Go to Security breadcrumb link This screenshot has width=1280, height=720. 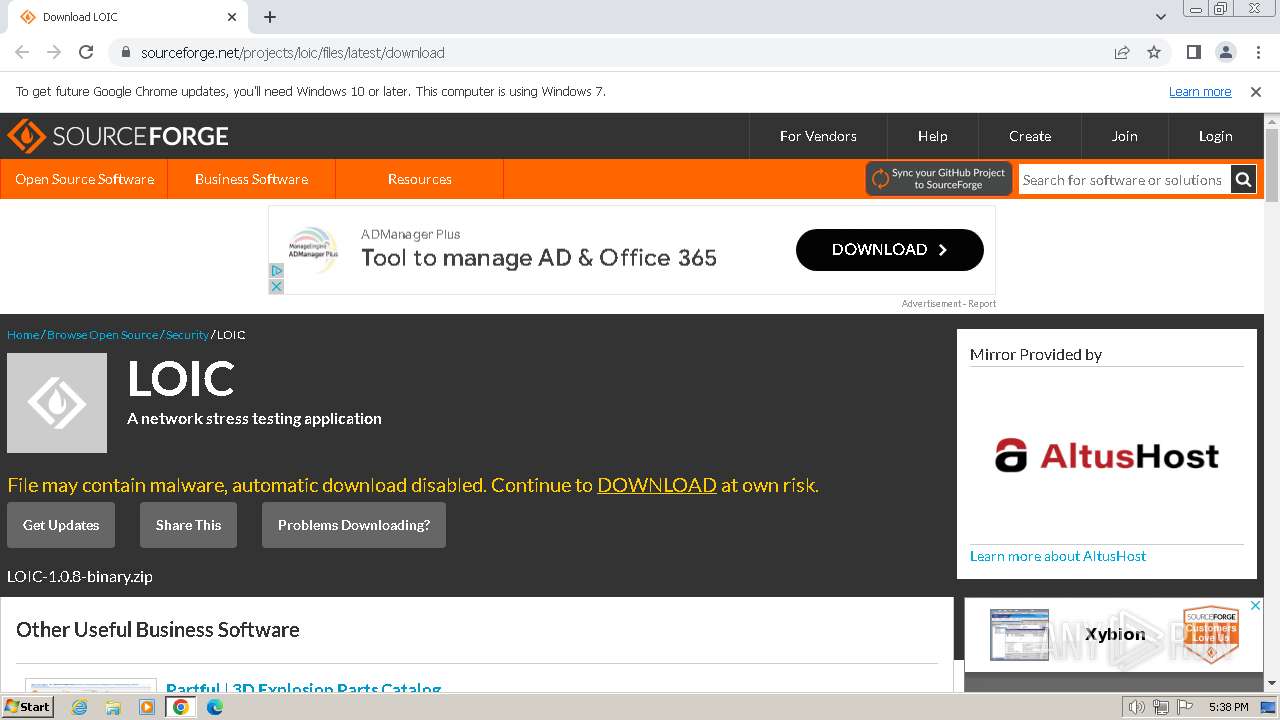[187, 335]
